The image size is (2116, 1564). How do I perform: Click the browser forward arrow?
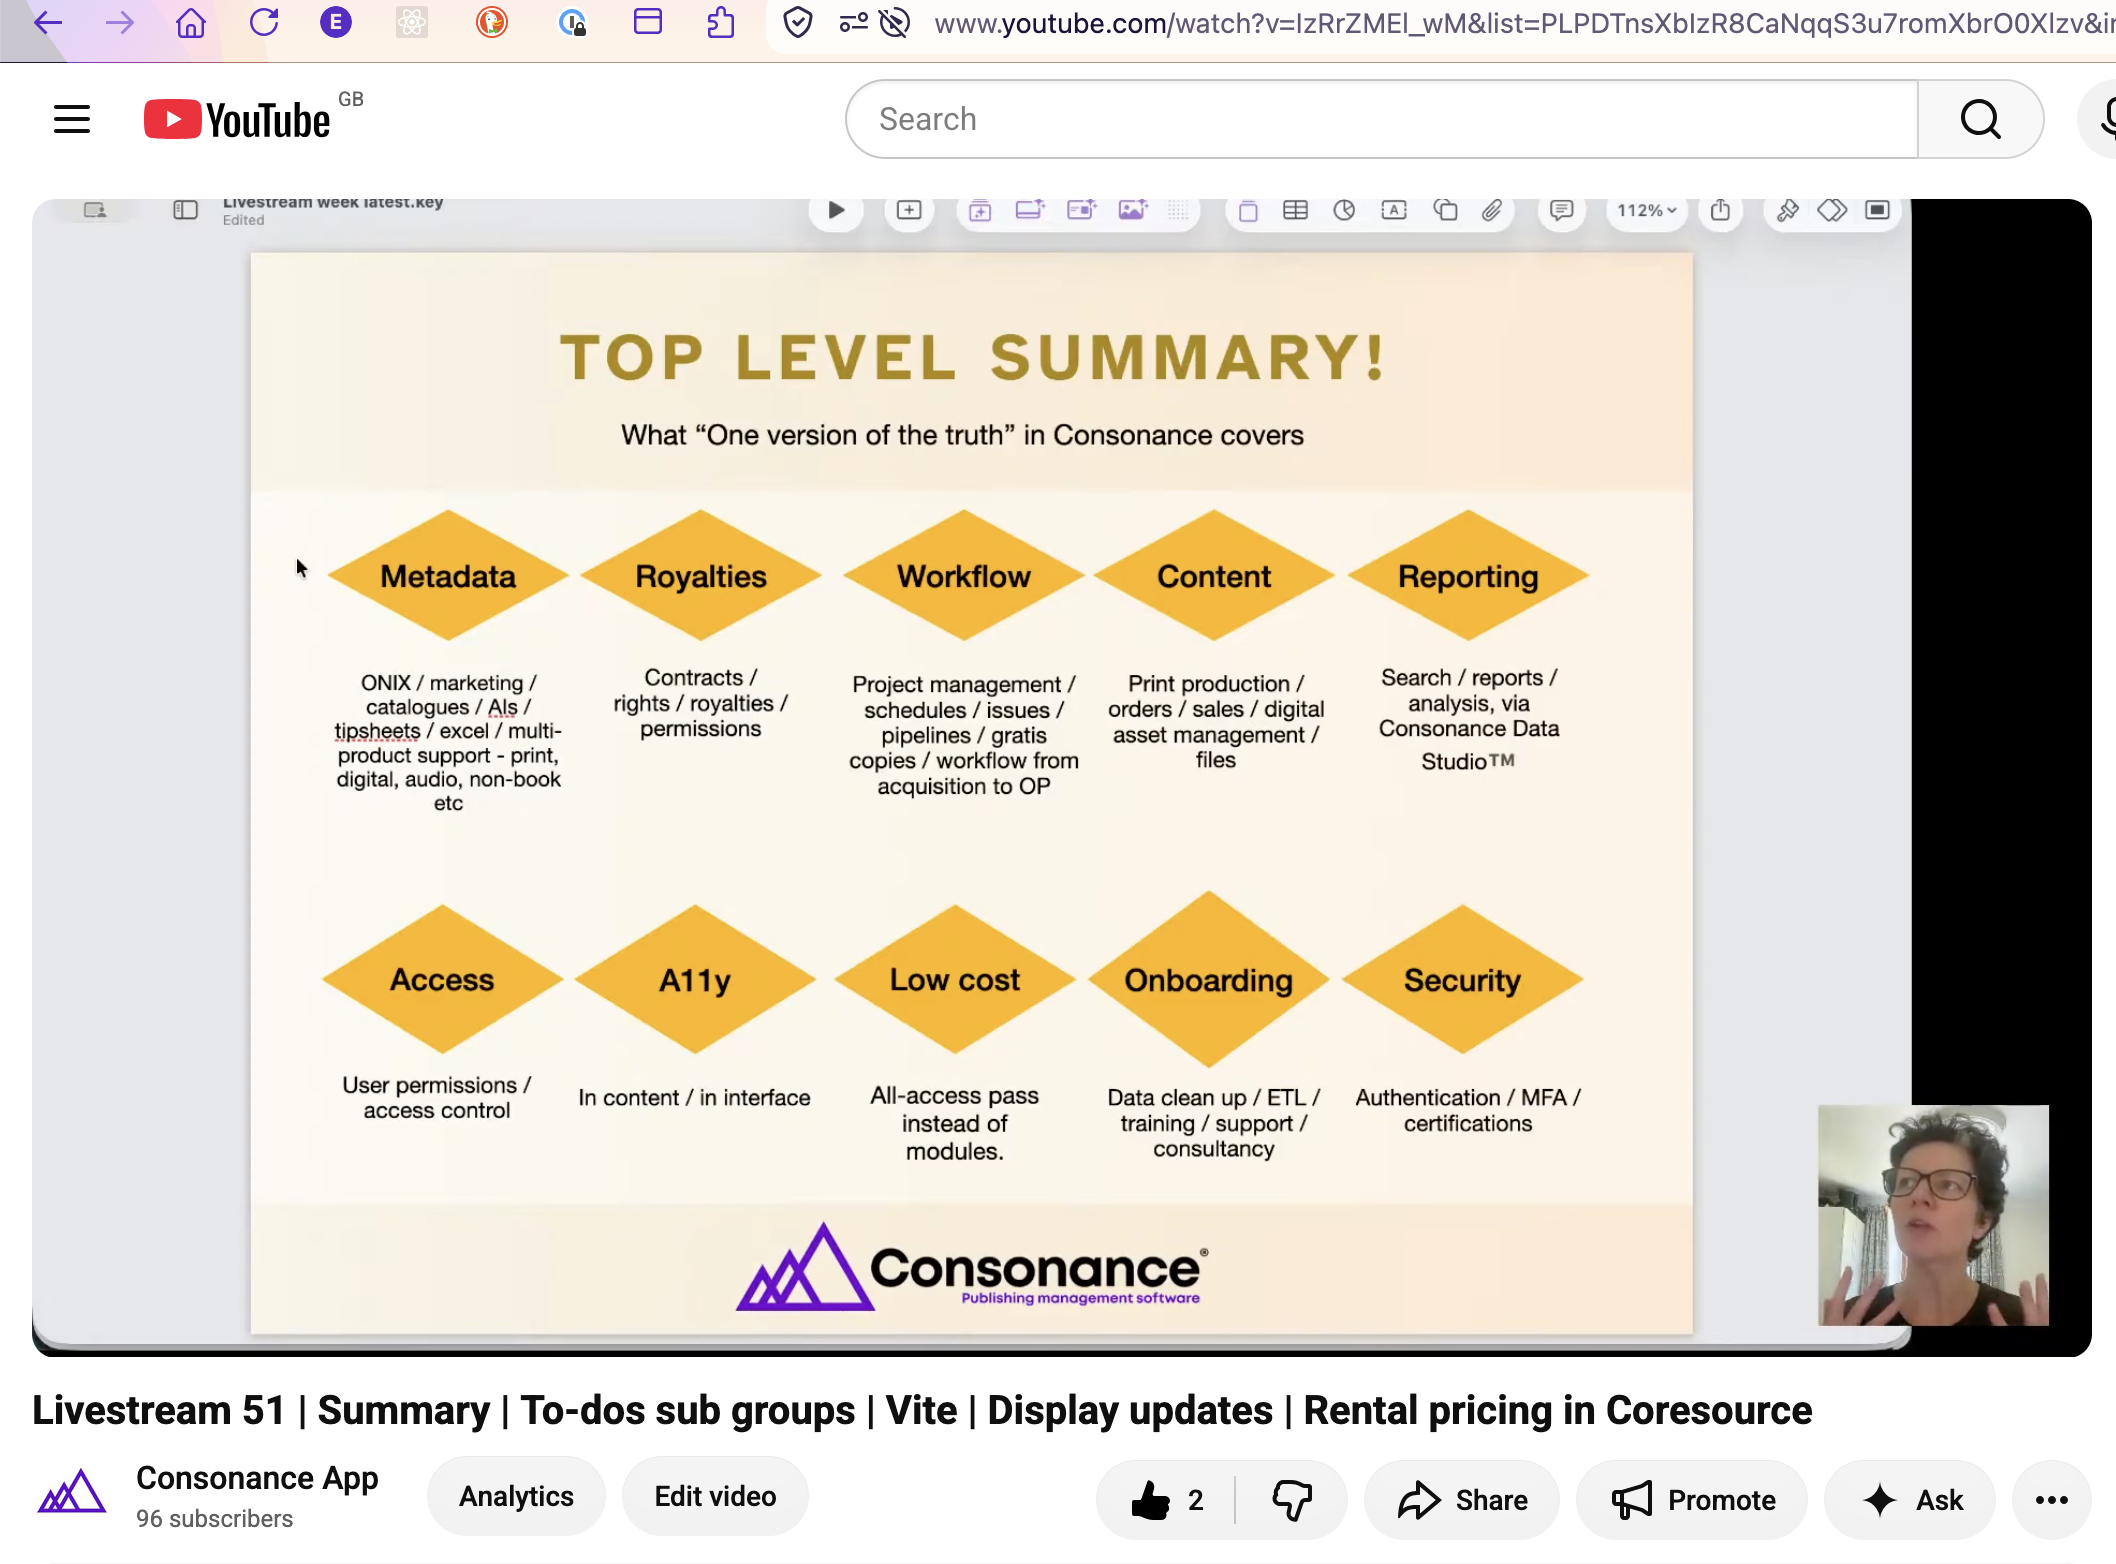(119, 22)
